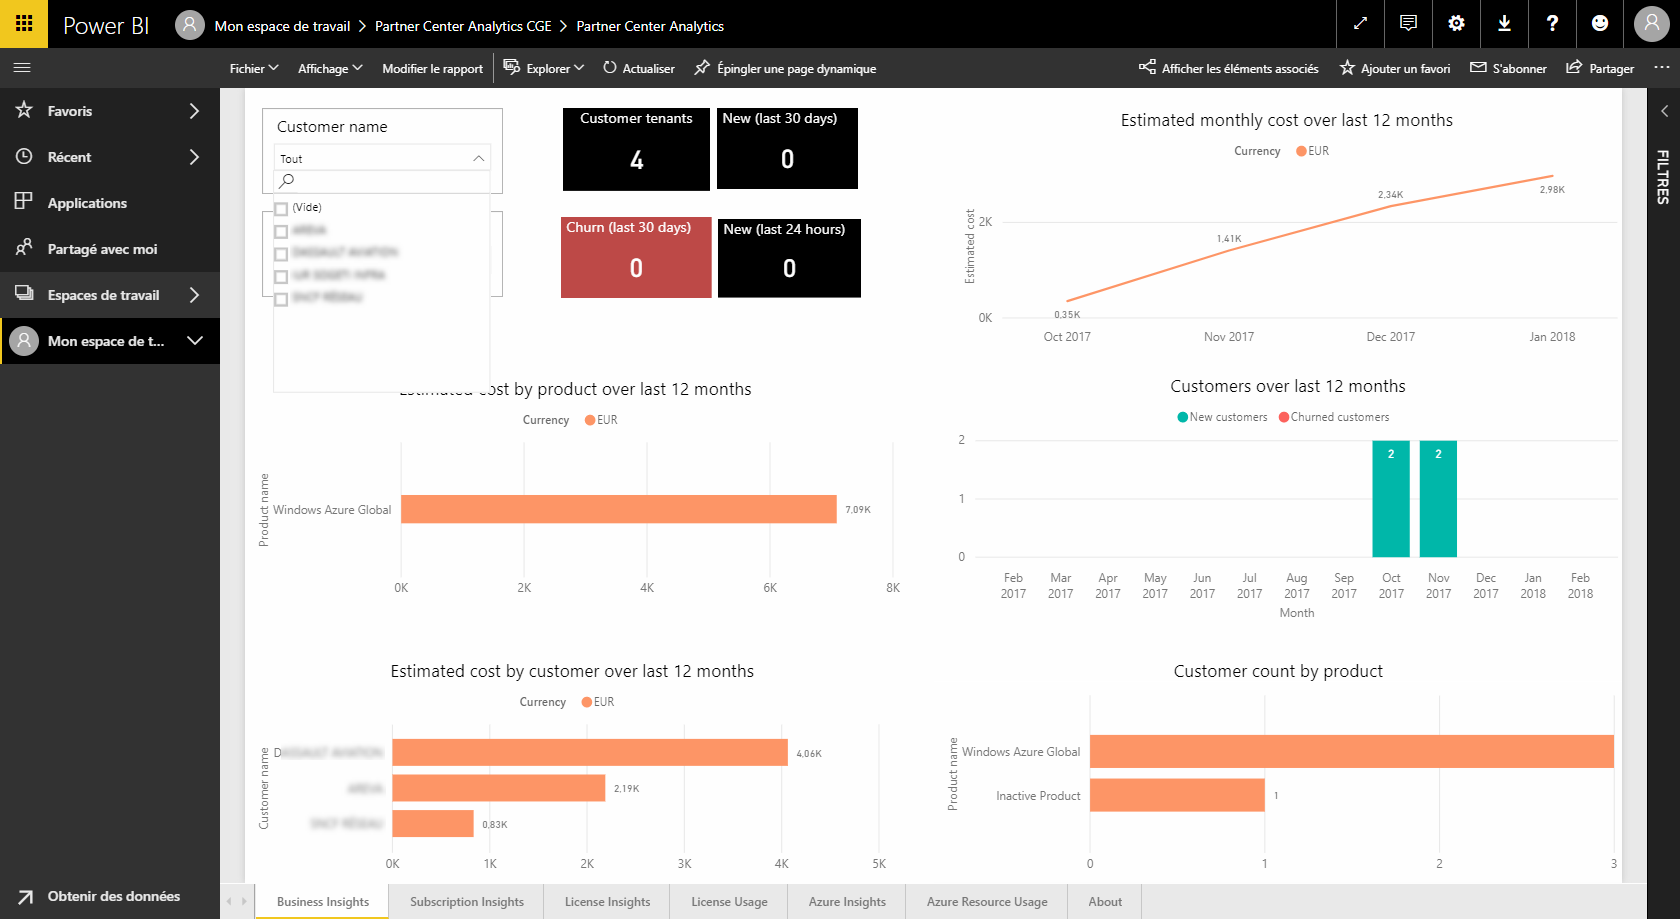Click the Partager button
The image size is (1680, 919).
(1600, 68)
